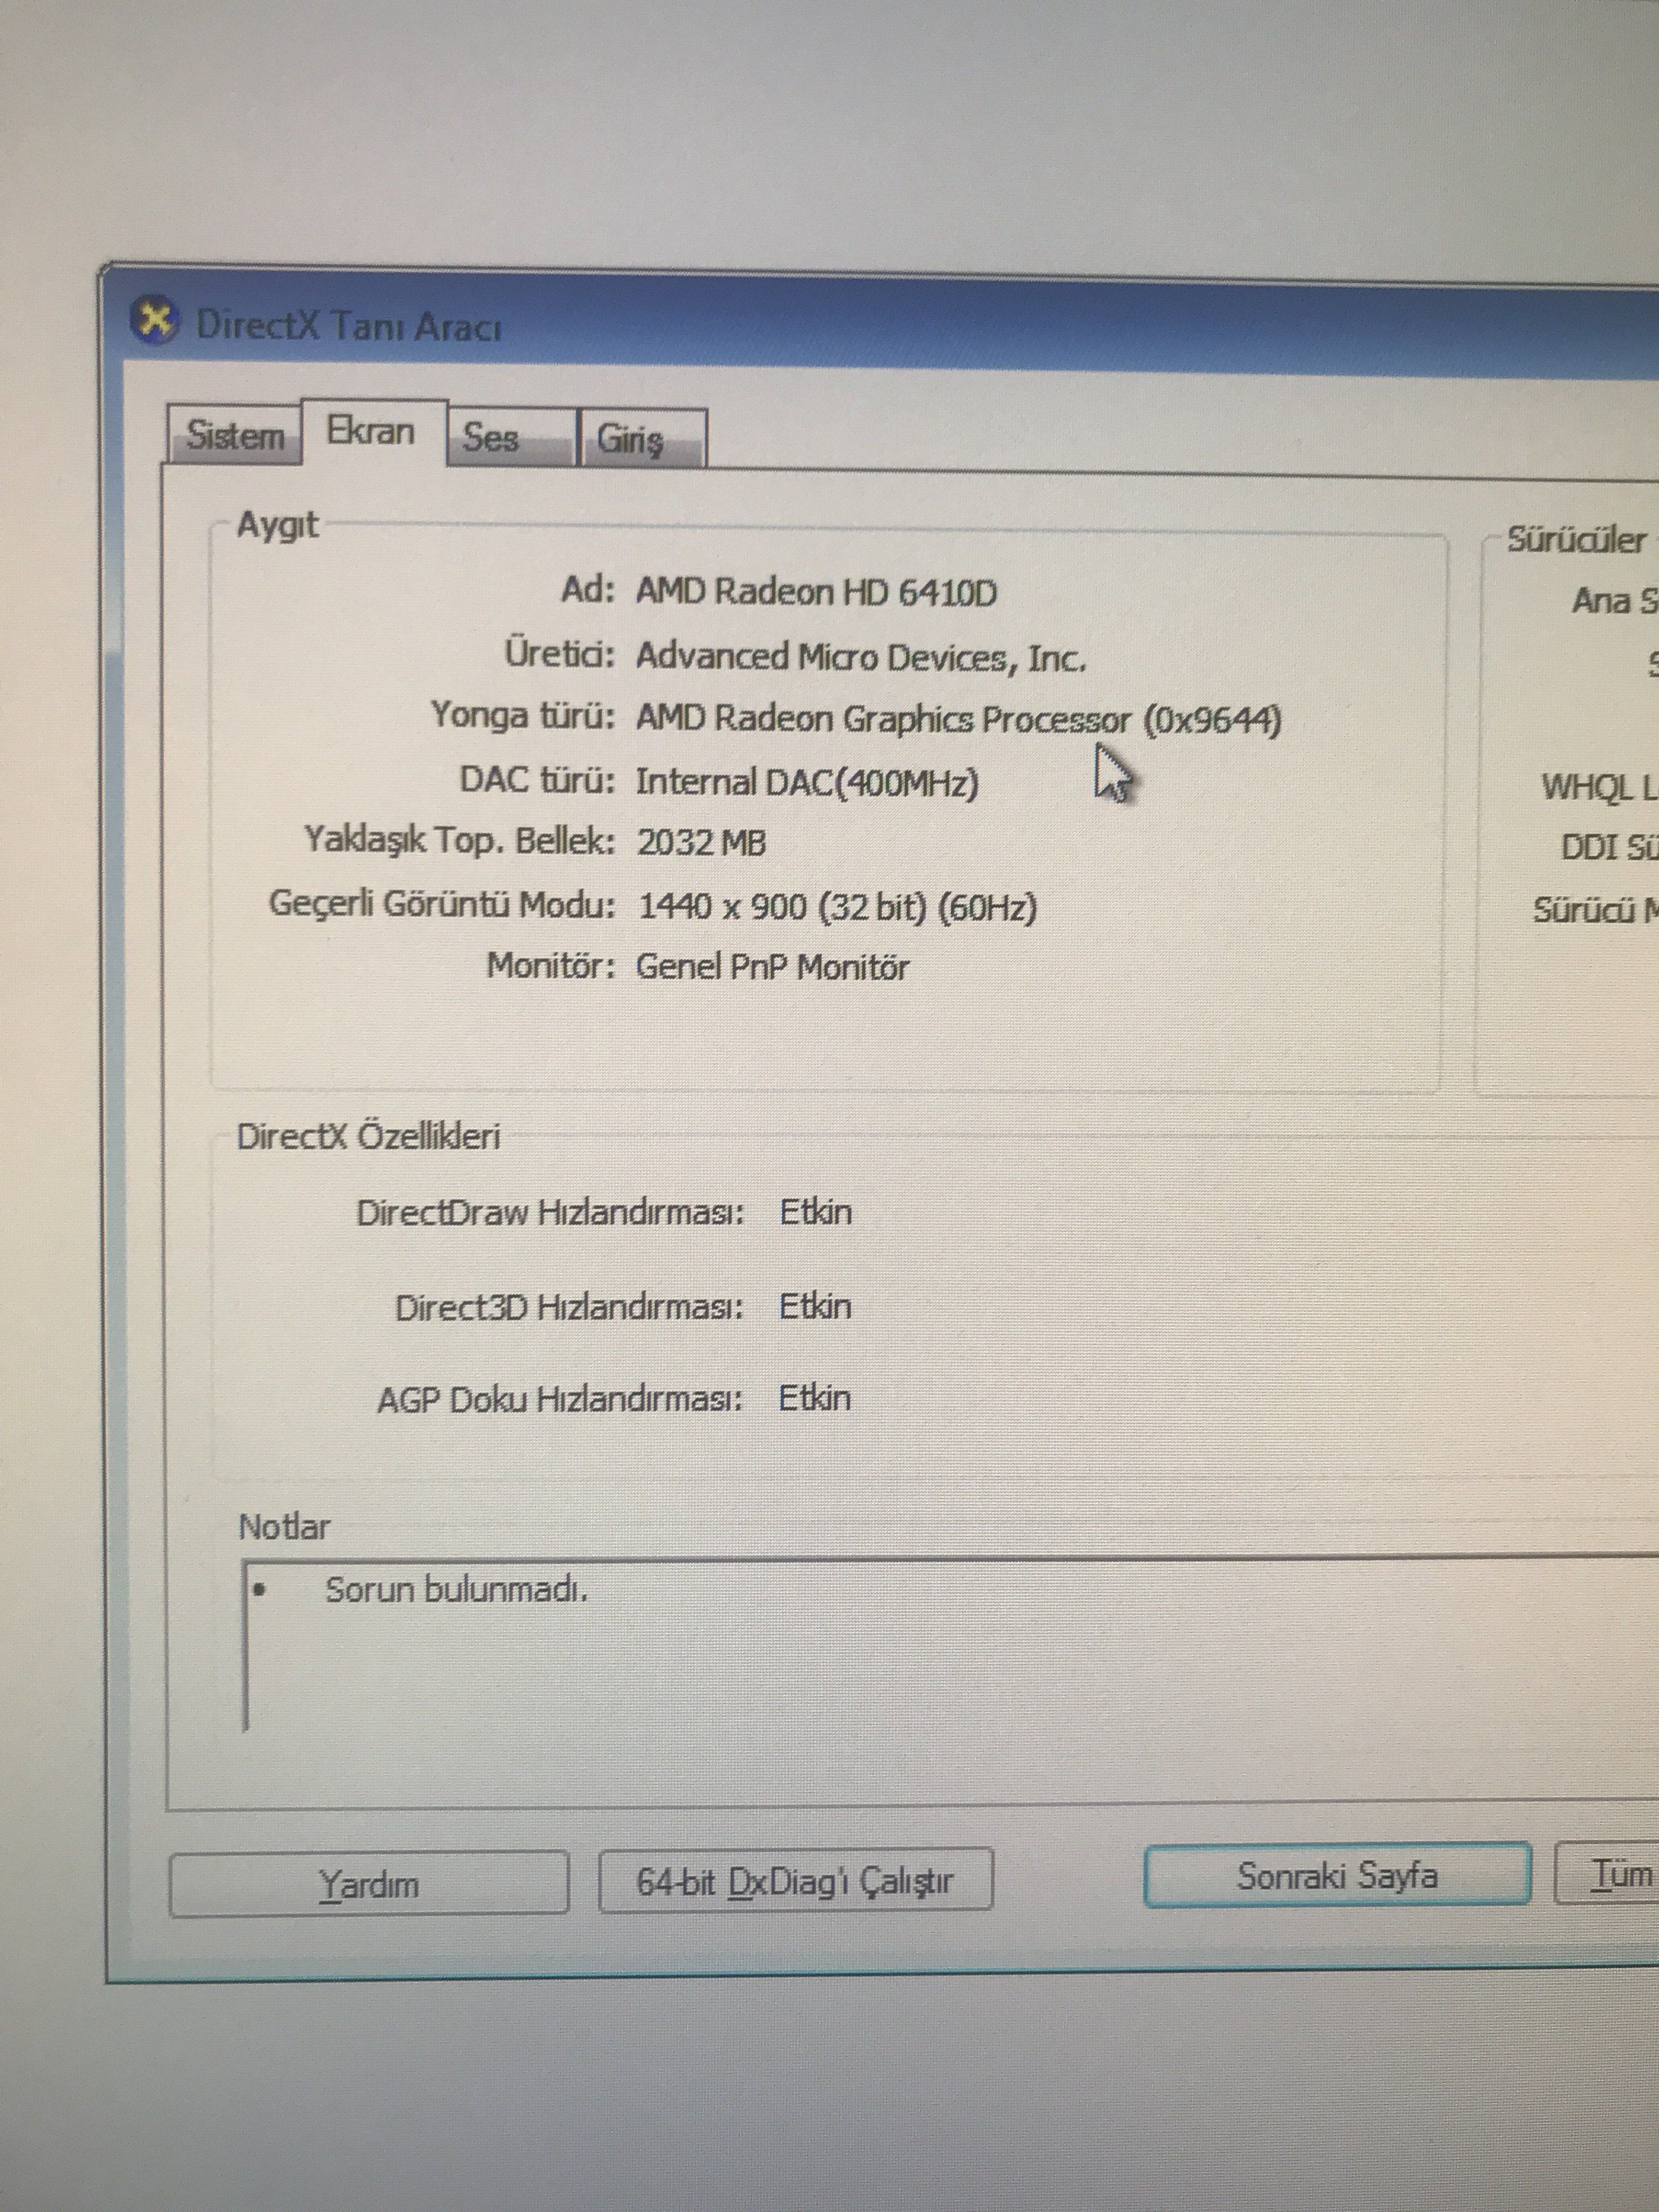The width and height of the screenshot is (1659, 2212).
Task: Click the DirectDraw Hızlandırması Etkin status
Action: [815, 1212]
